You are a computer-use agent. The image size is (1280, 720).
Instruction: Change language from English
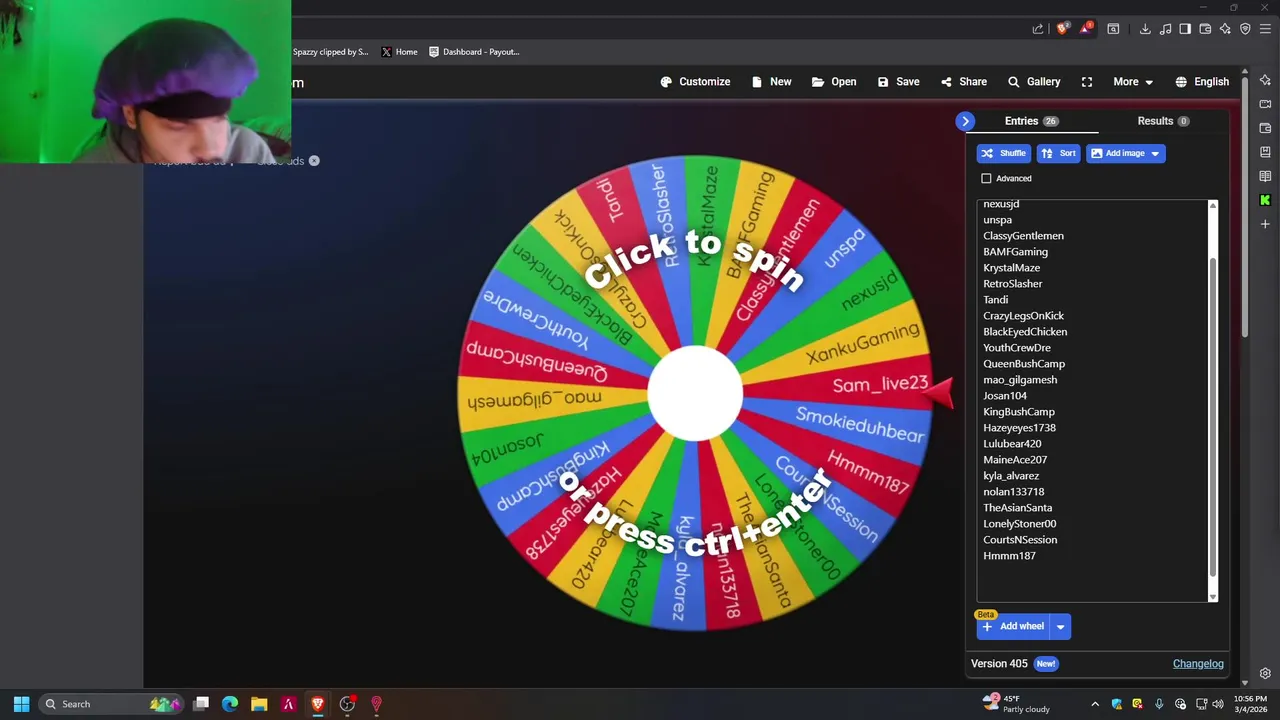click(1202, 82)
